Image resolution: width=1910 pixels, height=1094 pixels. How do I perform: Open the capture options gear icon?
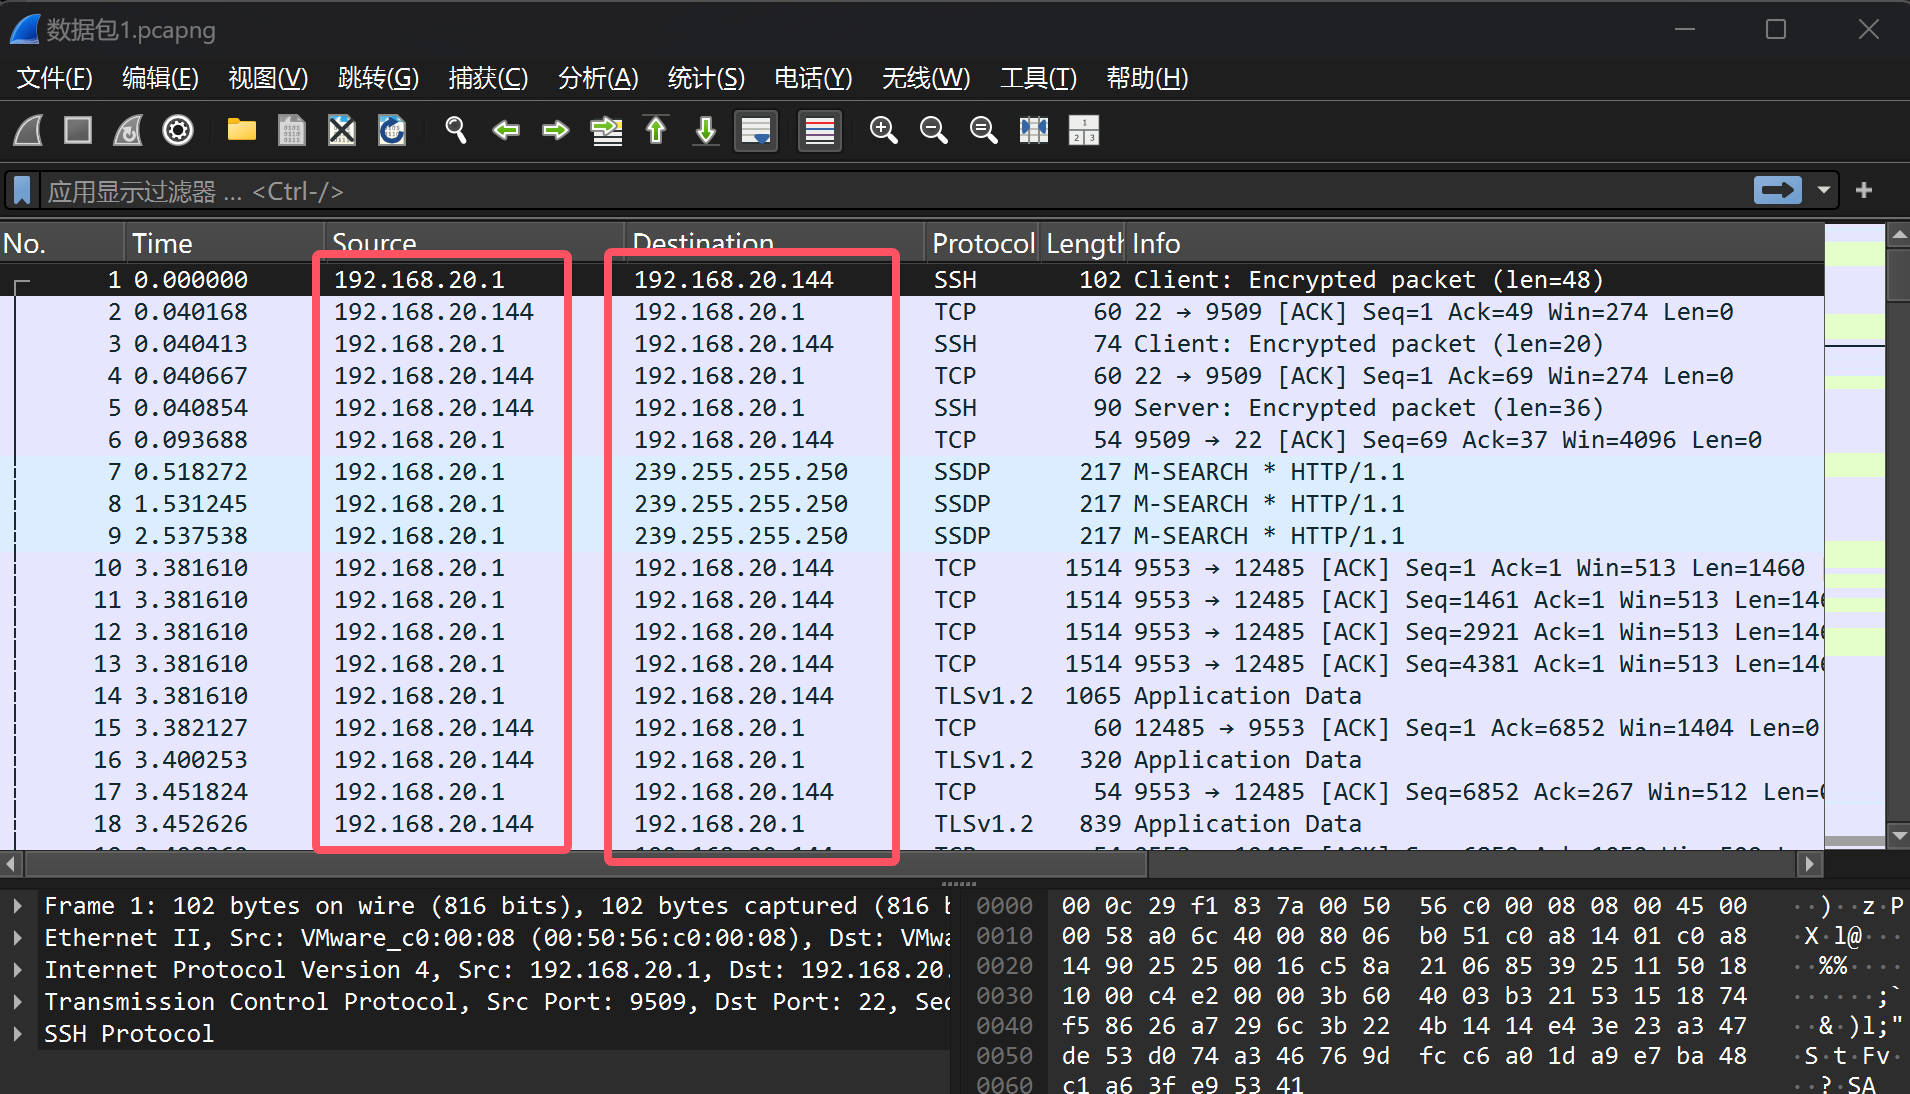[x=178, y=131]
